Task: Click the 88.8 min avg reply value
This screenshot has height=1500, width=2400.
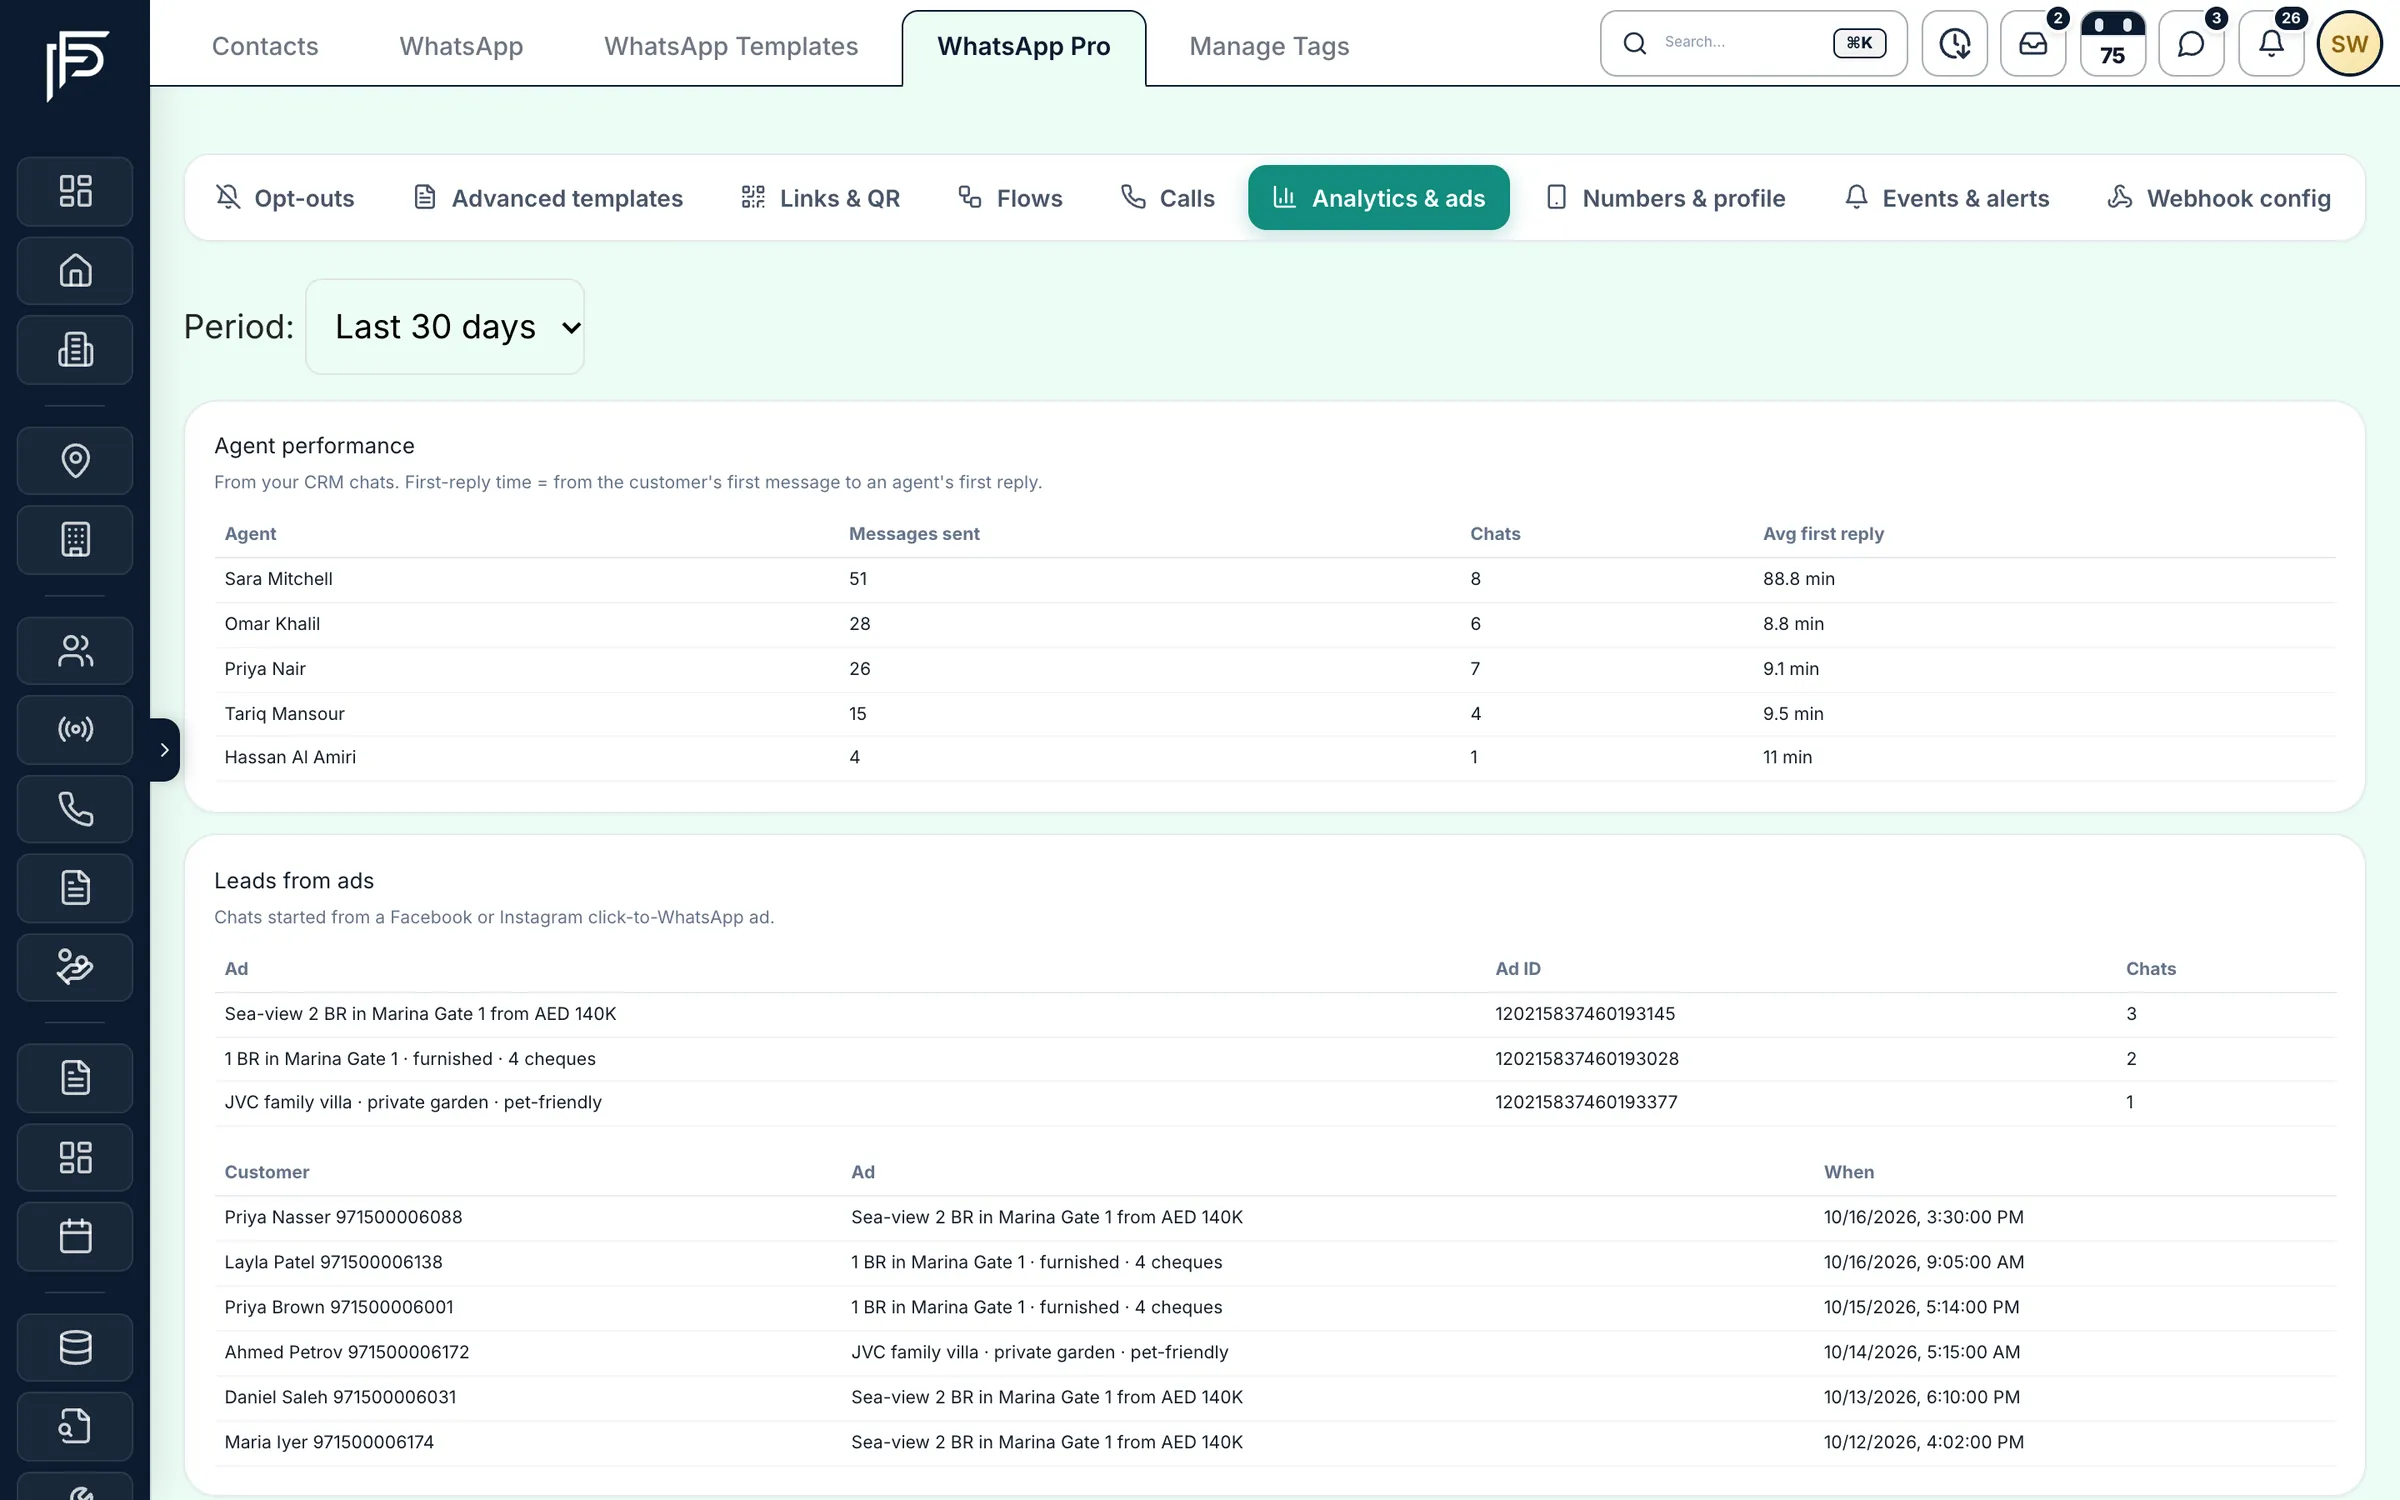Action: (x=1798, y=579)
